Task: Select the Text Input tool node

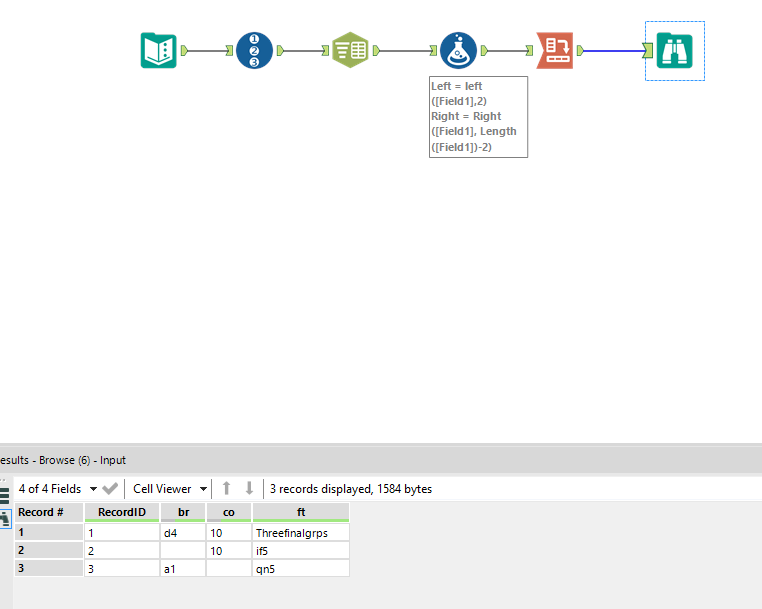Action: click(158, 51)
